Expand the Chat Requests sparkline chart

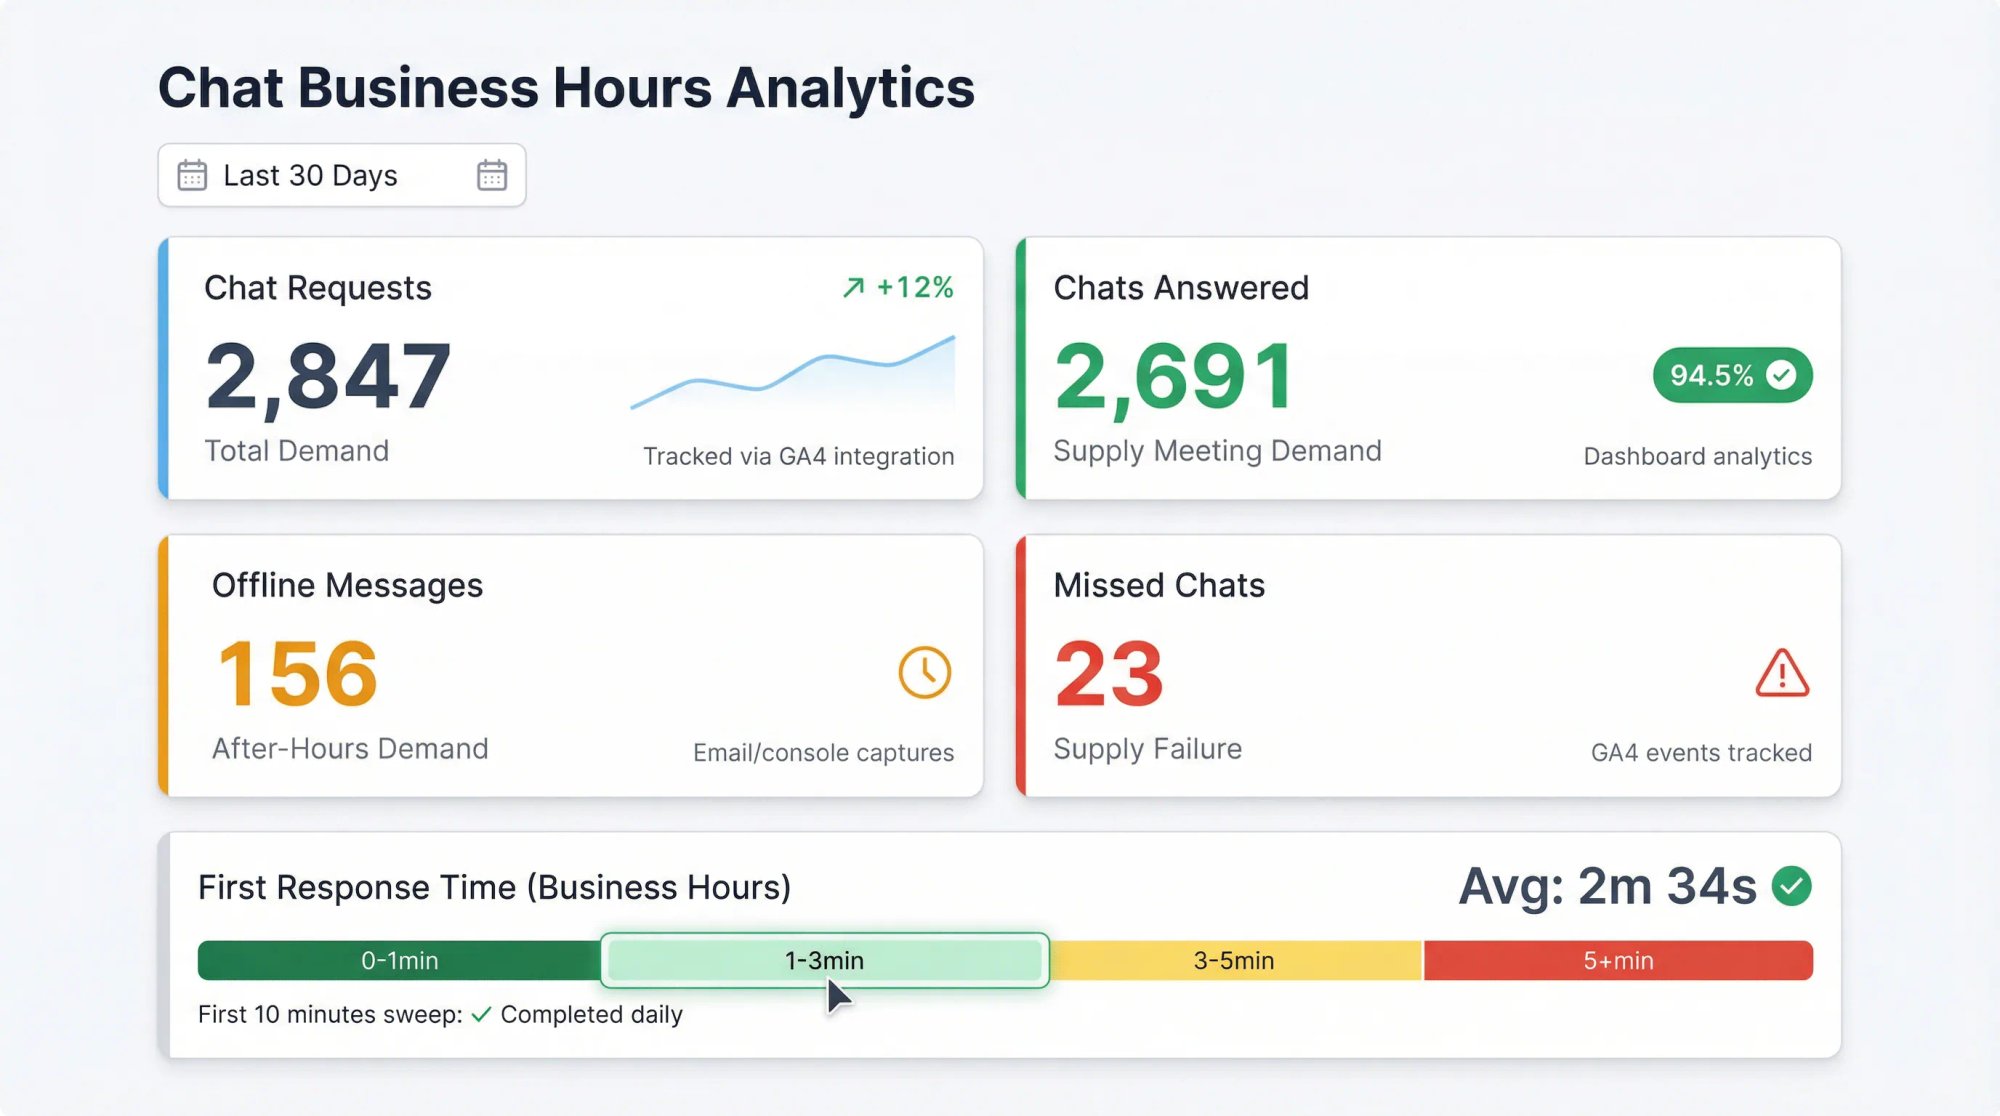[x=793, y=380]
